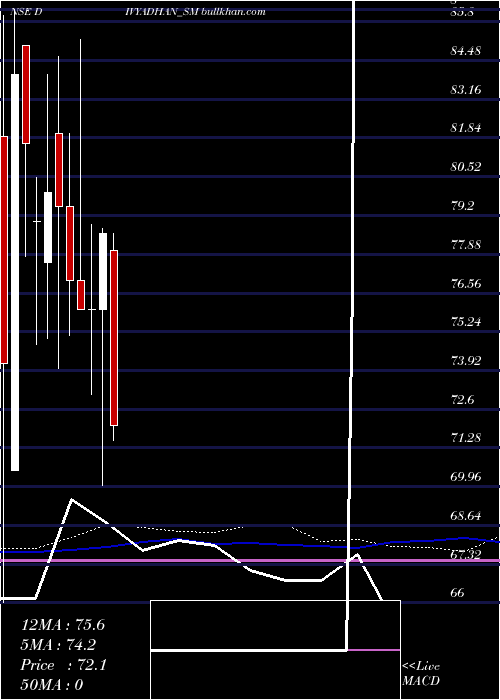Click the 12MA : 75.6 value
500x700 pixels.
[63, 625]
